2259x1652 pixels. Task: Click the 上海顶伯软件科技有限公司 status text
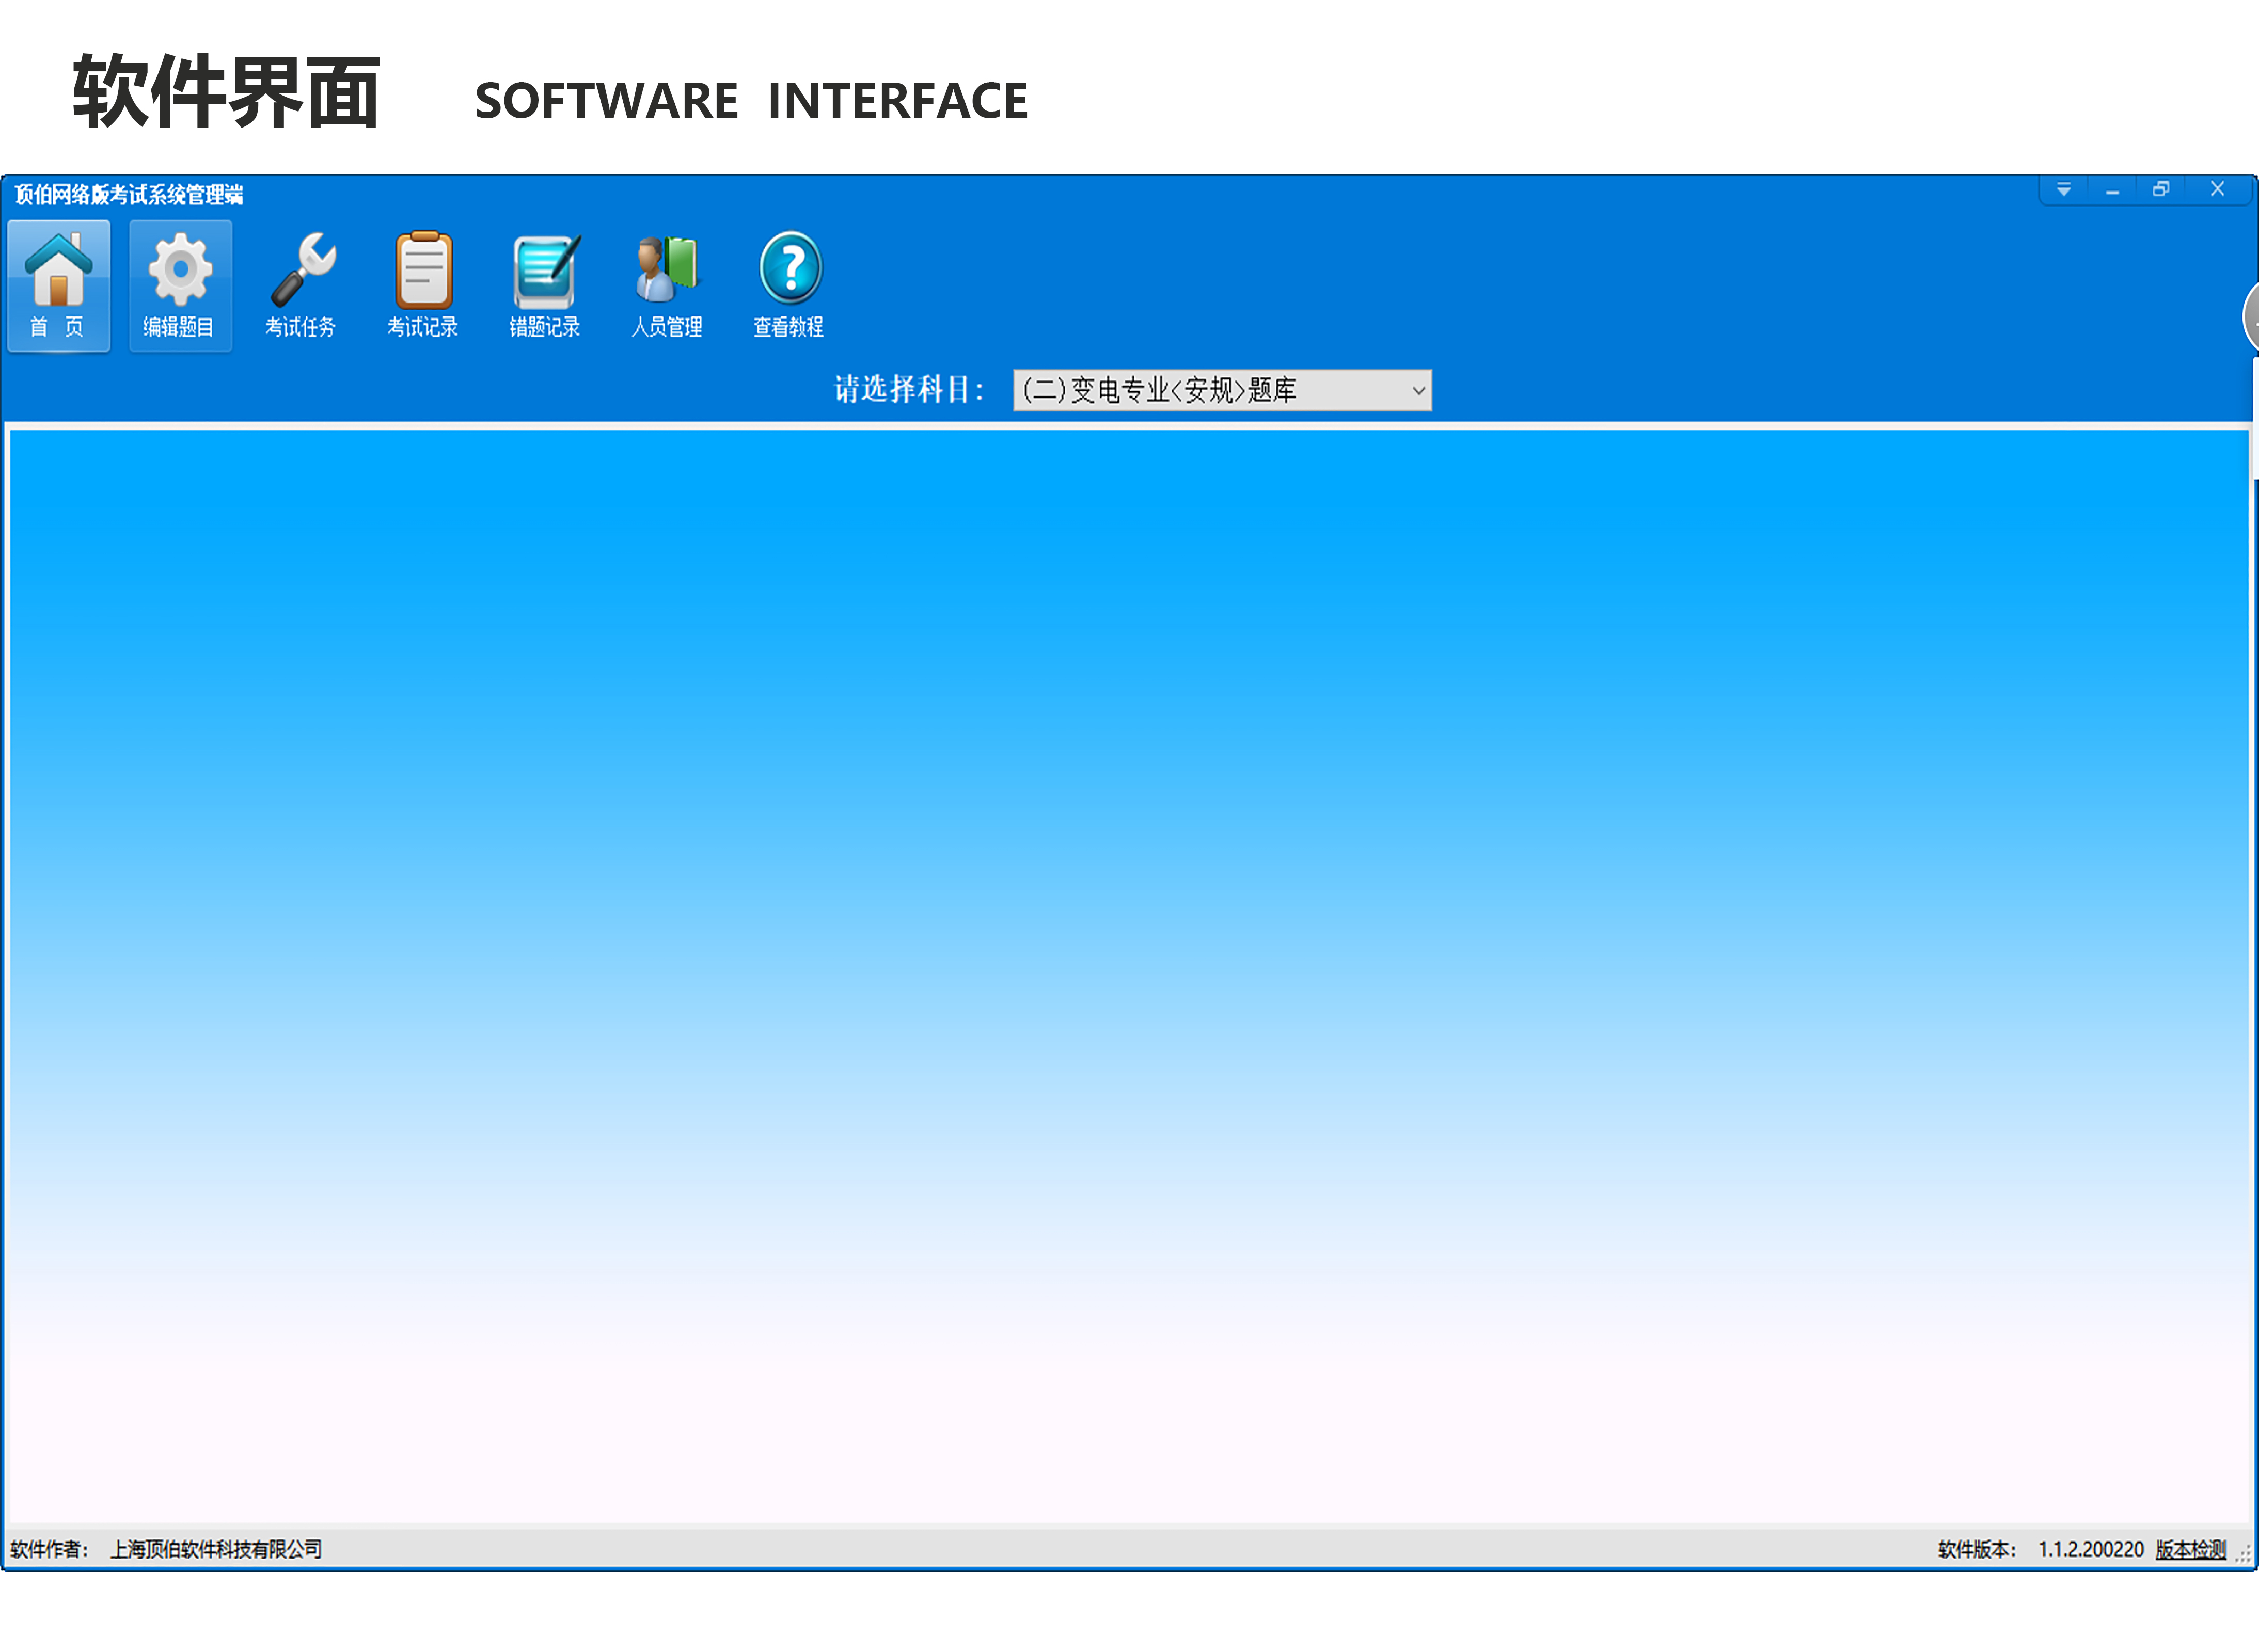216,1549
